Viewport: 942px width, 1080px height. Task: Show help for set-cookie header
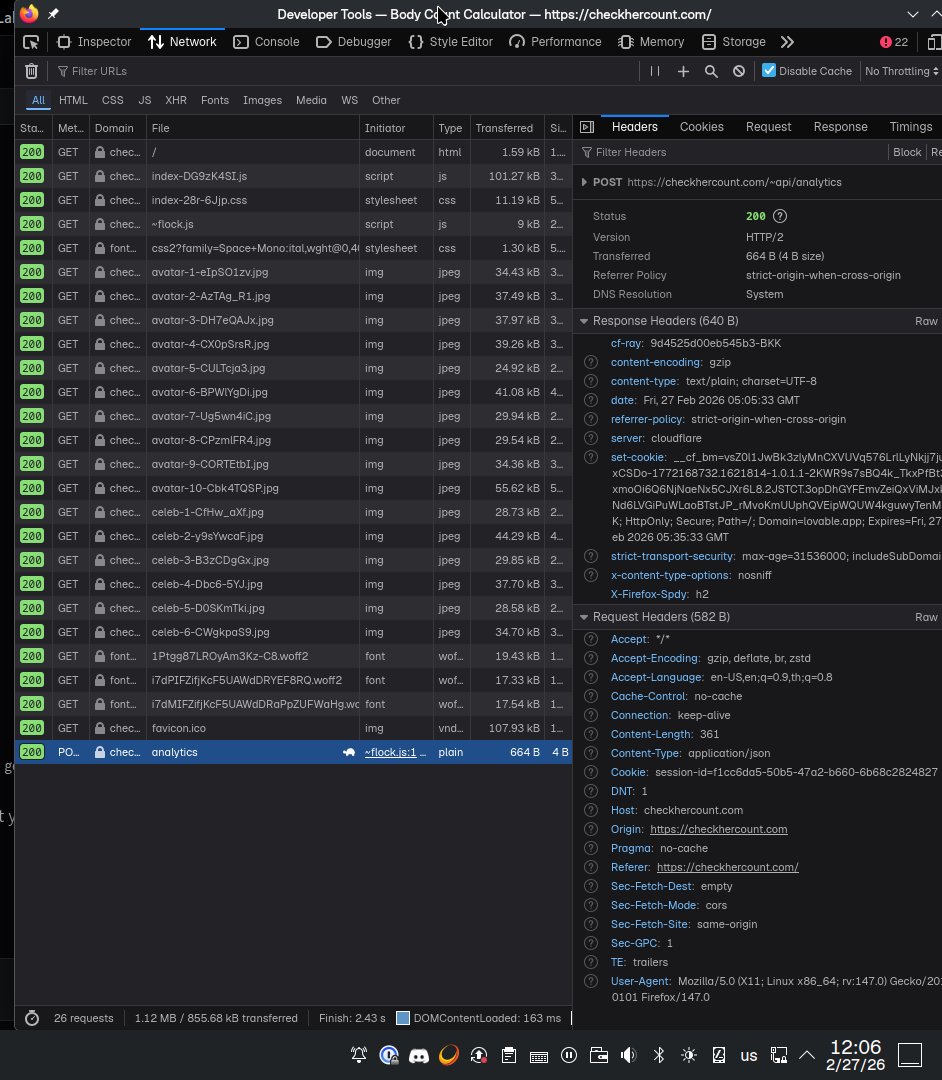[591, 457]
